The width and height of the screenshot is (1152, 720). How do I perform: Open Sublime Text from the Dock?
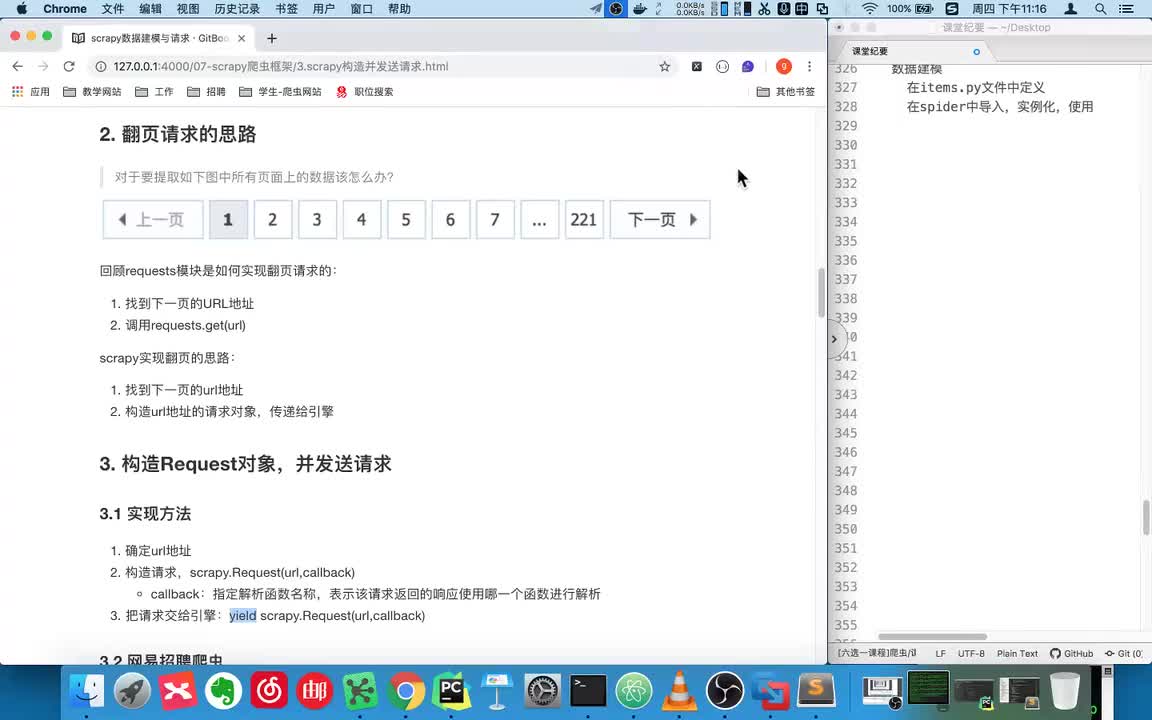tap(816, 691)
